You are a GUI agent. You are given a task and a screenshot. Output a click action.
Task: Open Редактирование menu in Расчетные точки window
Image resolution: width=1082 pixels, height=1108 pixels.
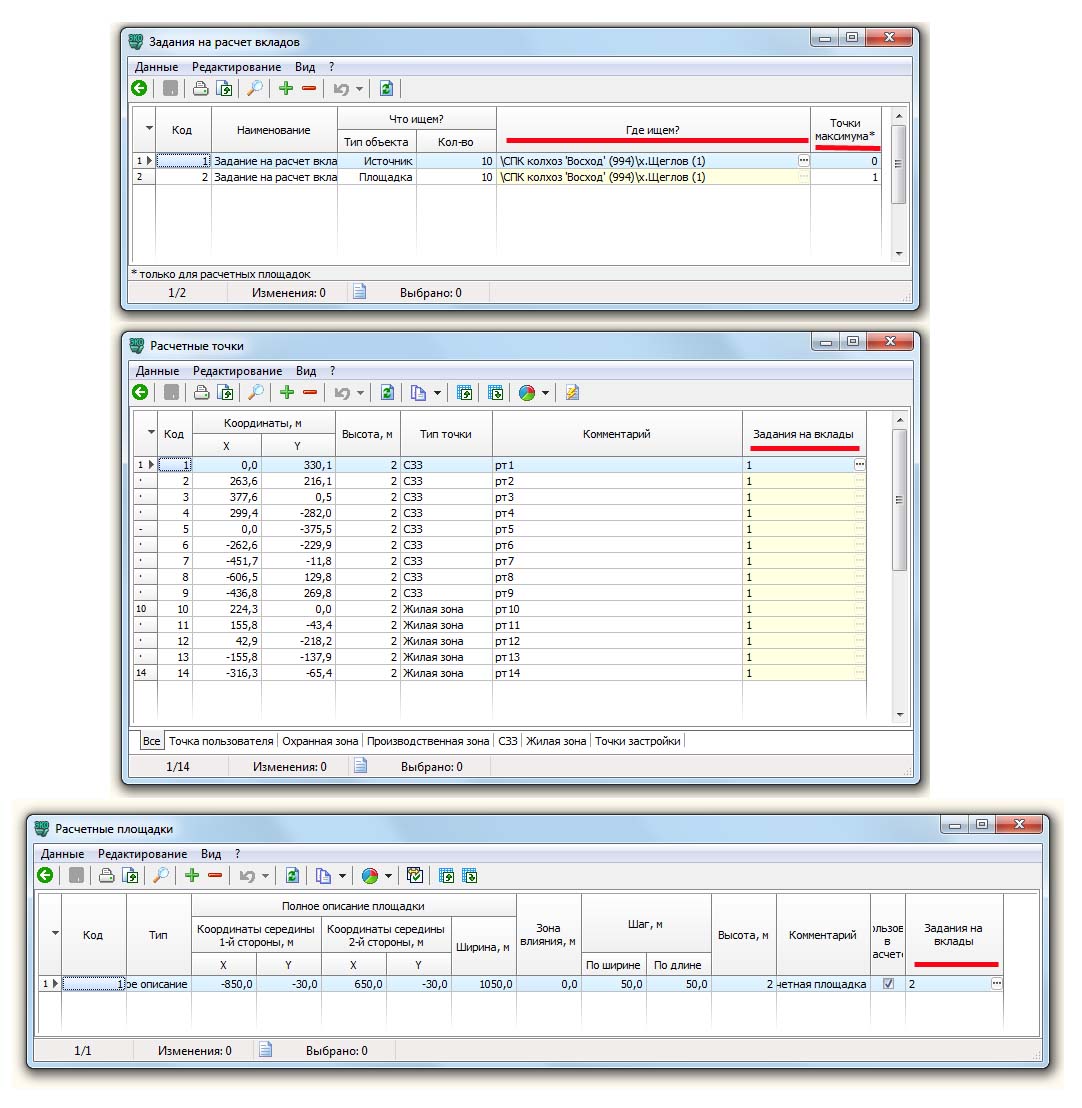click(237, 371)
